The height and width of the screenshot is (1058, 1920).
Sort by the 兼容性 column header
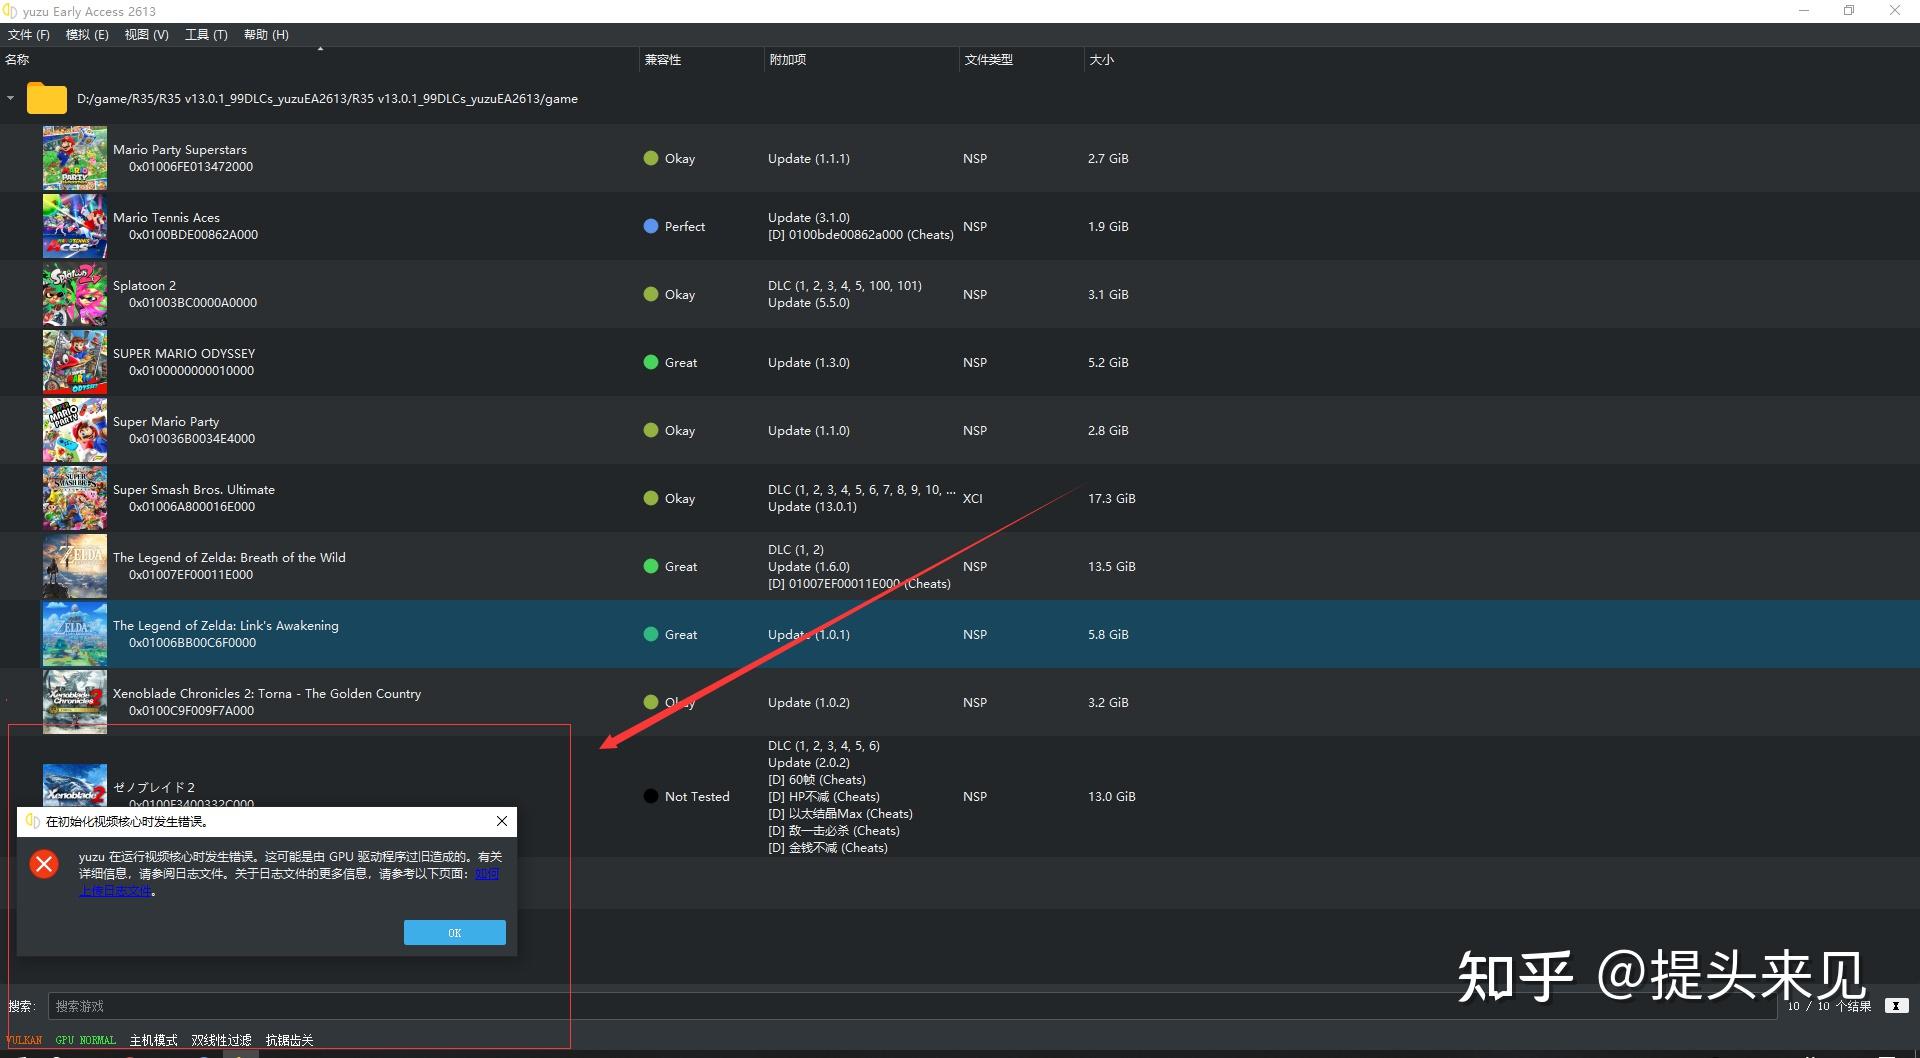tap(700, 60)
